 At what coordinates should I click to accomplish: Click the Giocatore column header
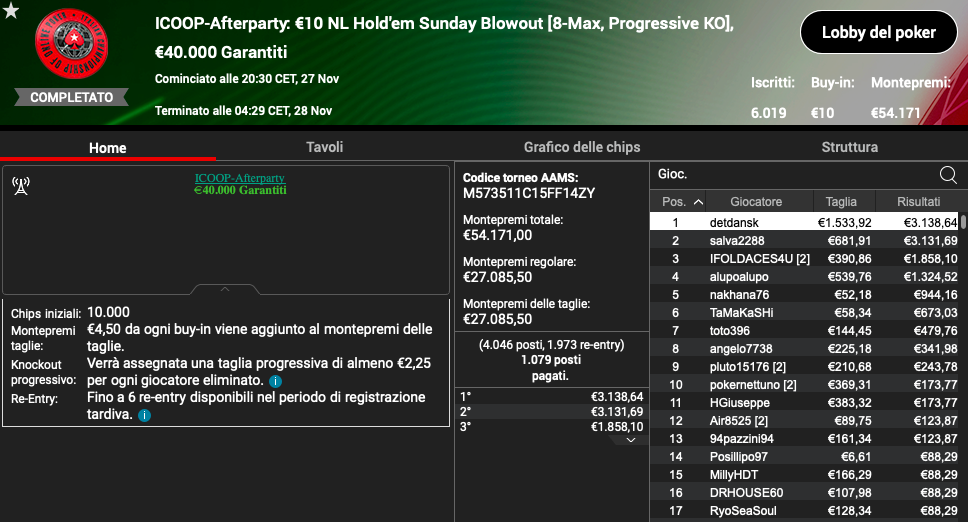coord(756,201)
